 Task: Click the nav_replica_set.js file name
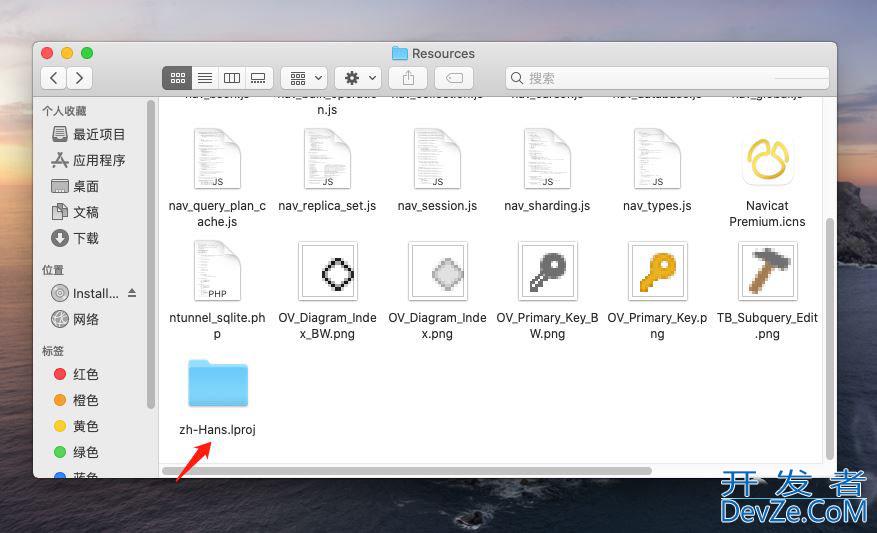click(x=327, y=206)
